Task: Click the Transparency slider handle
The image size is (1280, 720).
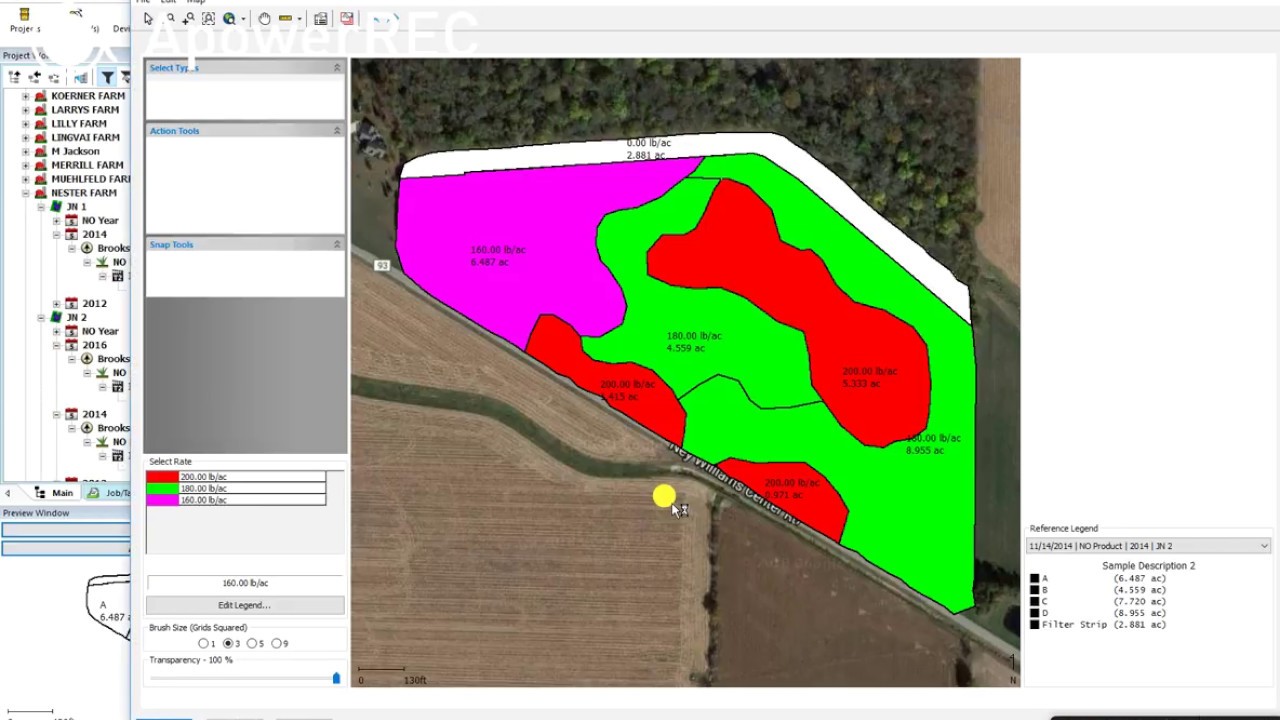Action: pos(336,678)
